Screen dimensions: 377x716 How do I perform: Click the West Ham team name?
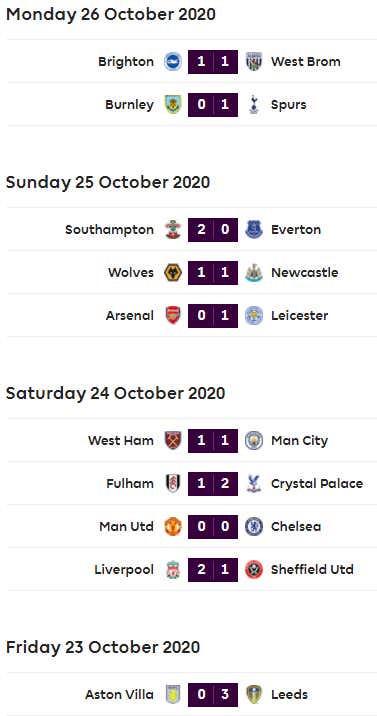(121, 441)
